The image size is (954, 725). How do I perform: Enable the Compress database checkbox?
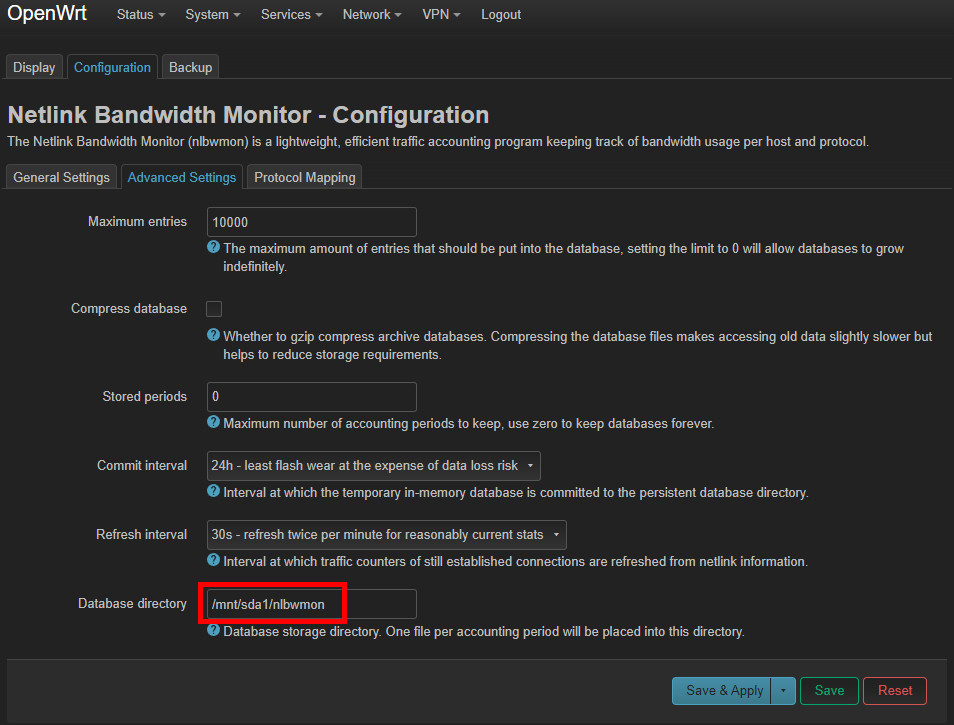coord(214,309)
